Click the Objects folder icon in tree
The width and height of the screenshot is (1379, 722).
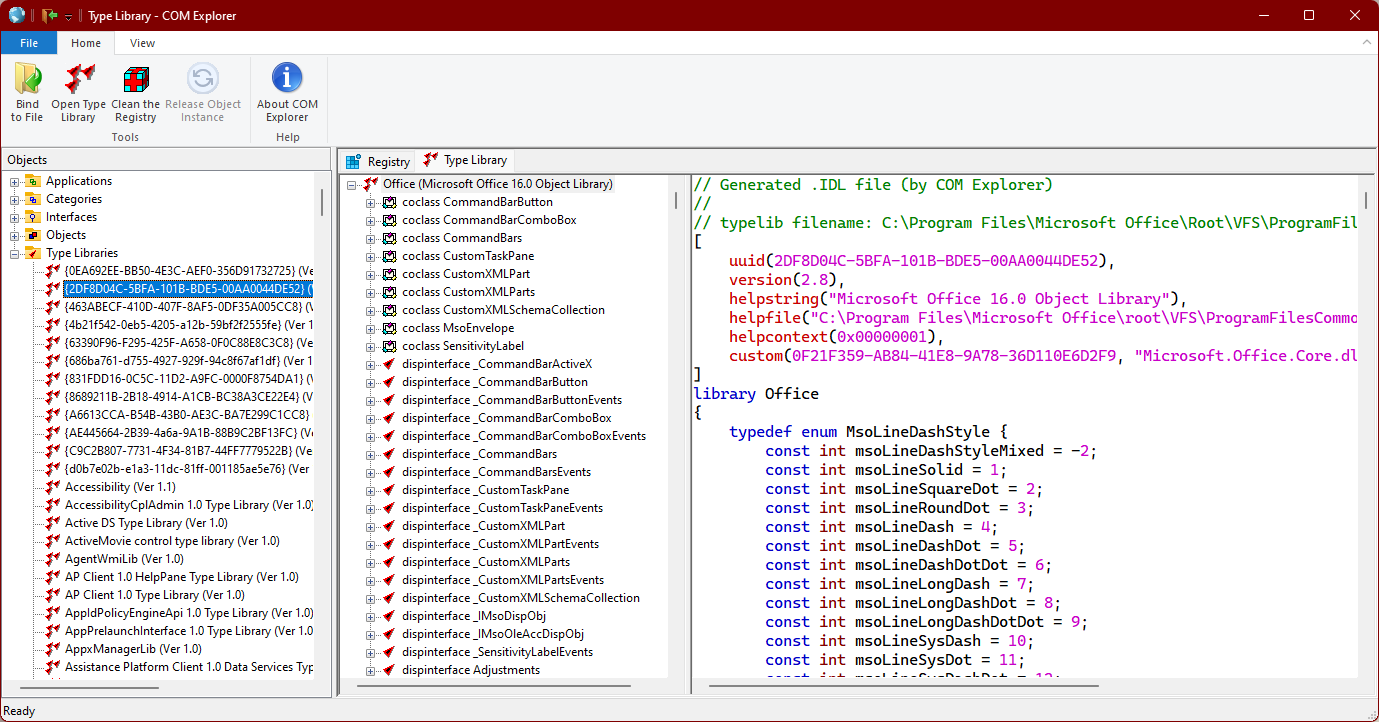point(33,235)
